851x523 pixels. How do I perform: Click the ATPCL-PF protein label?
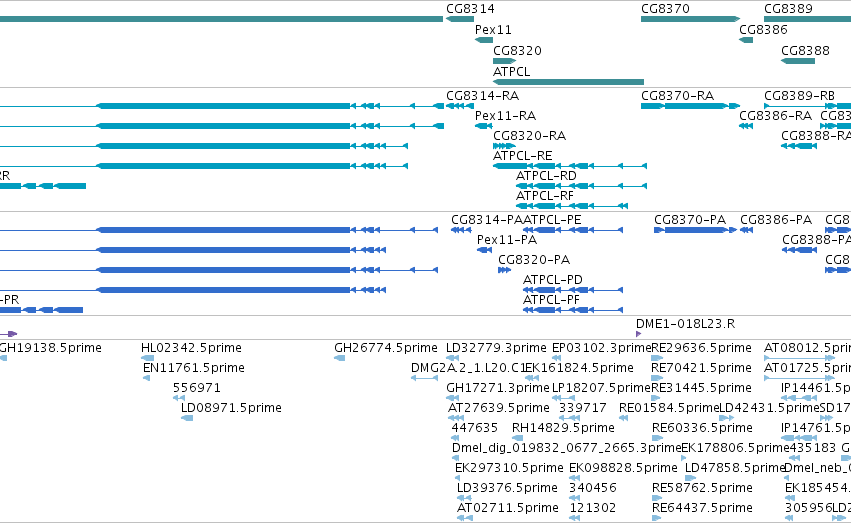pyautogui.click(x=551, y=300)
